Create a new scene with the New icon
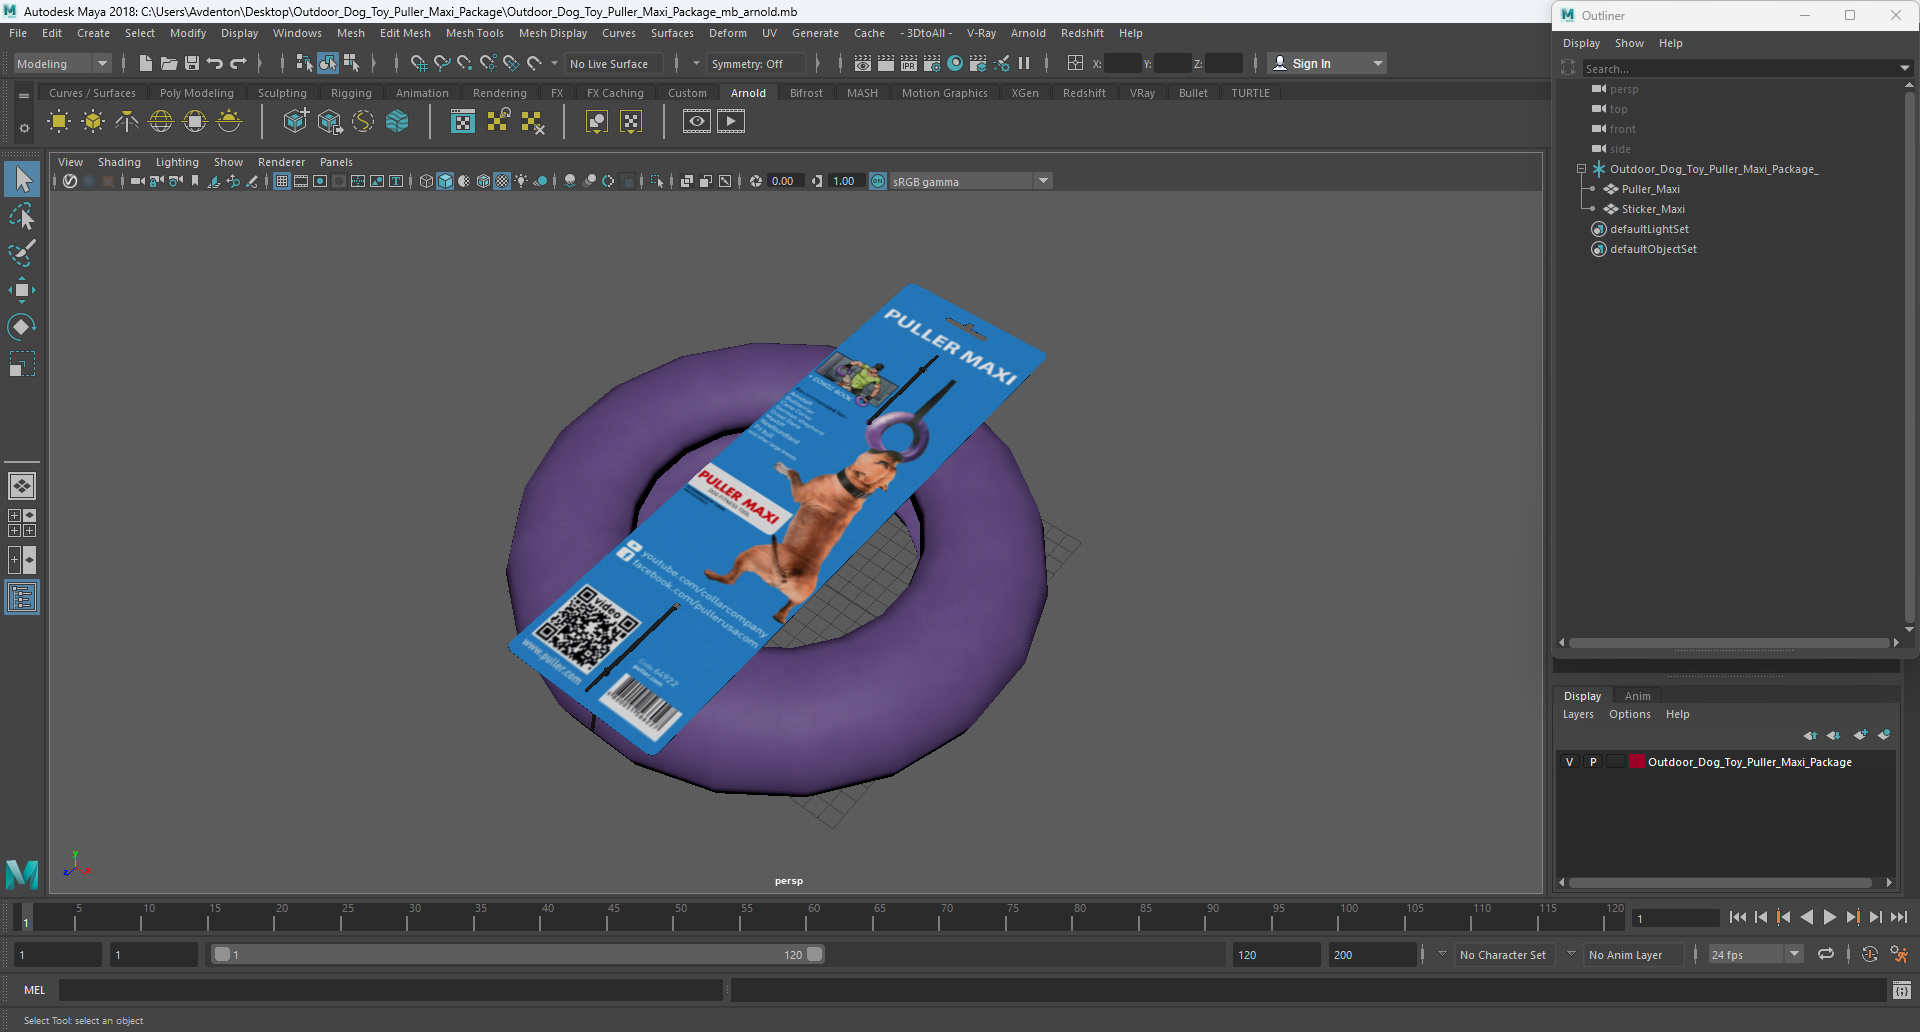Screen dimensions: 1920x1032 click(x=146, y=63)
